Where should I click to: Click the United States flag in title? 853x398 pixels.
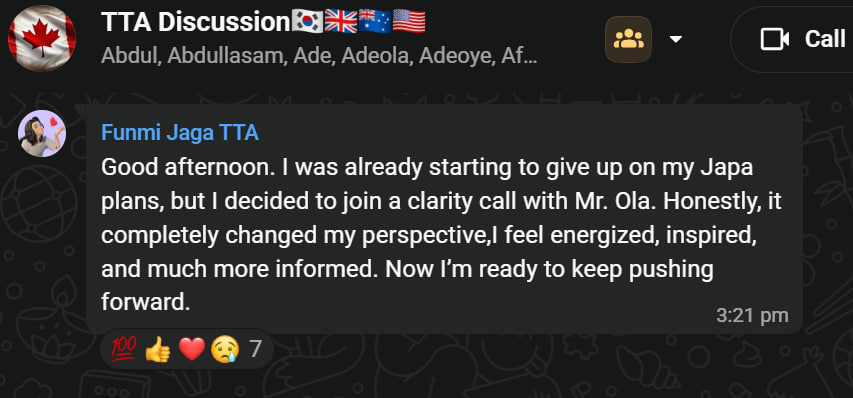(409, 22)
